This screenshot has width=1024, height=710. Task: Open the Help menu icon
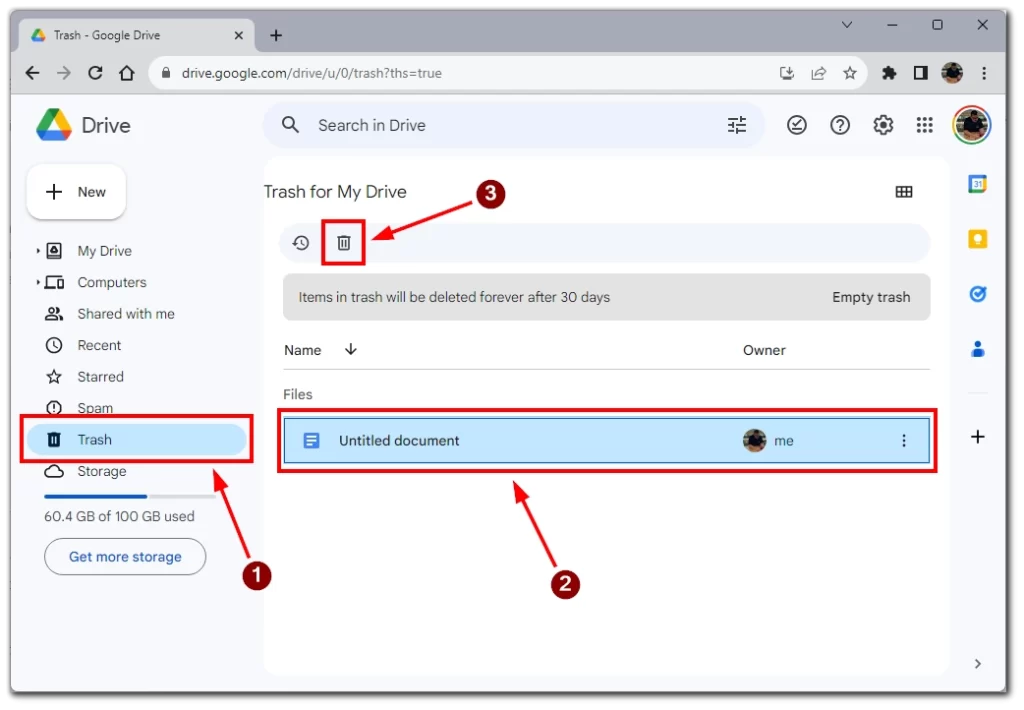coord(840,125)
